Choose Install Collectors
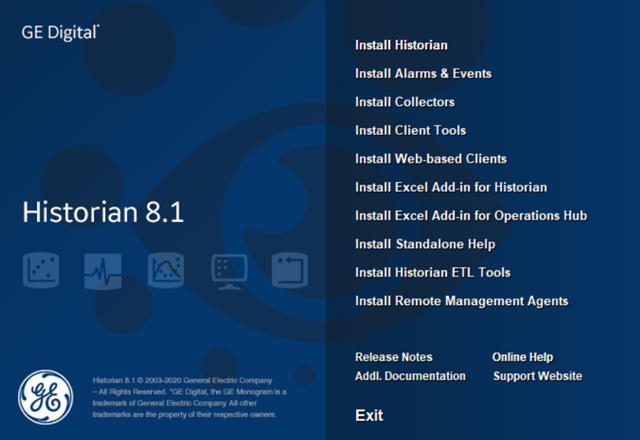Viewport: 640px width, 440px height. click(x=405, y=102)
